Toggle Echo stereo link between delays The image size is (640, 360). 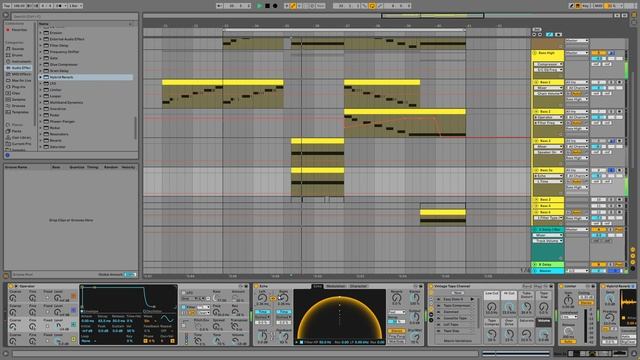pos(273,299)
